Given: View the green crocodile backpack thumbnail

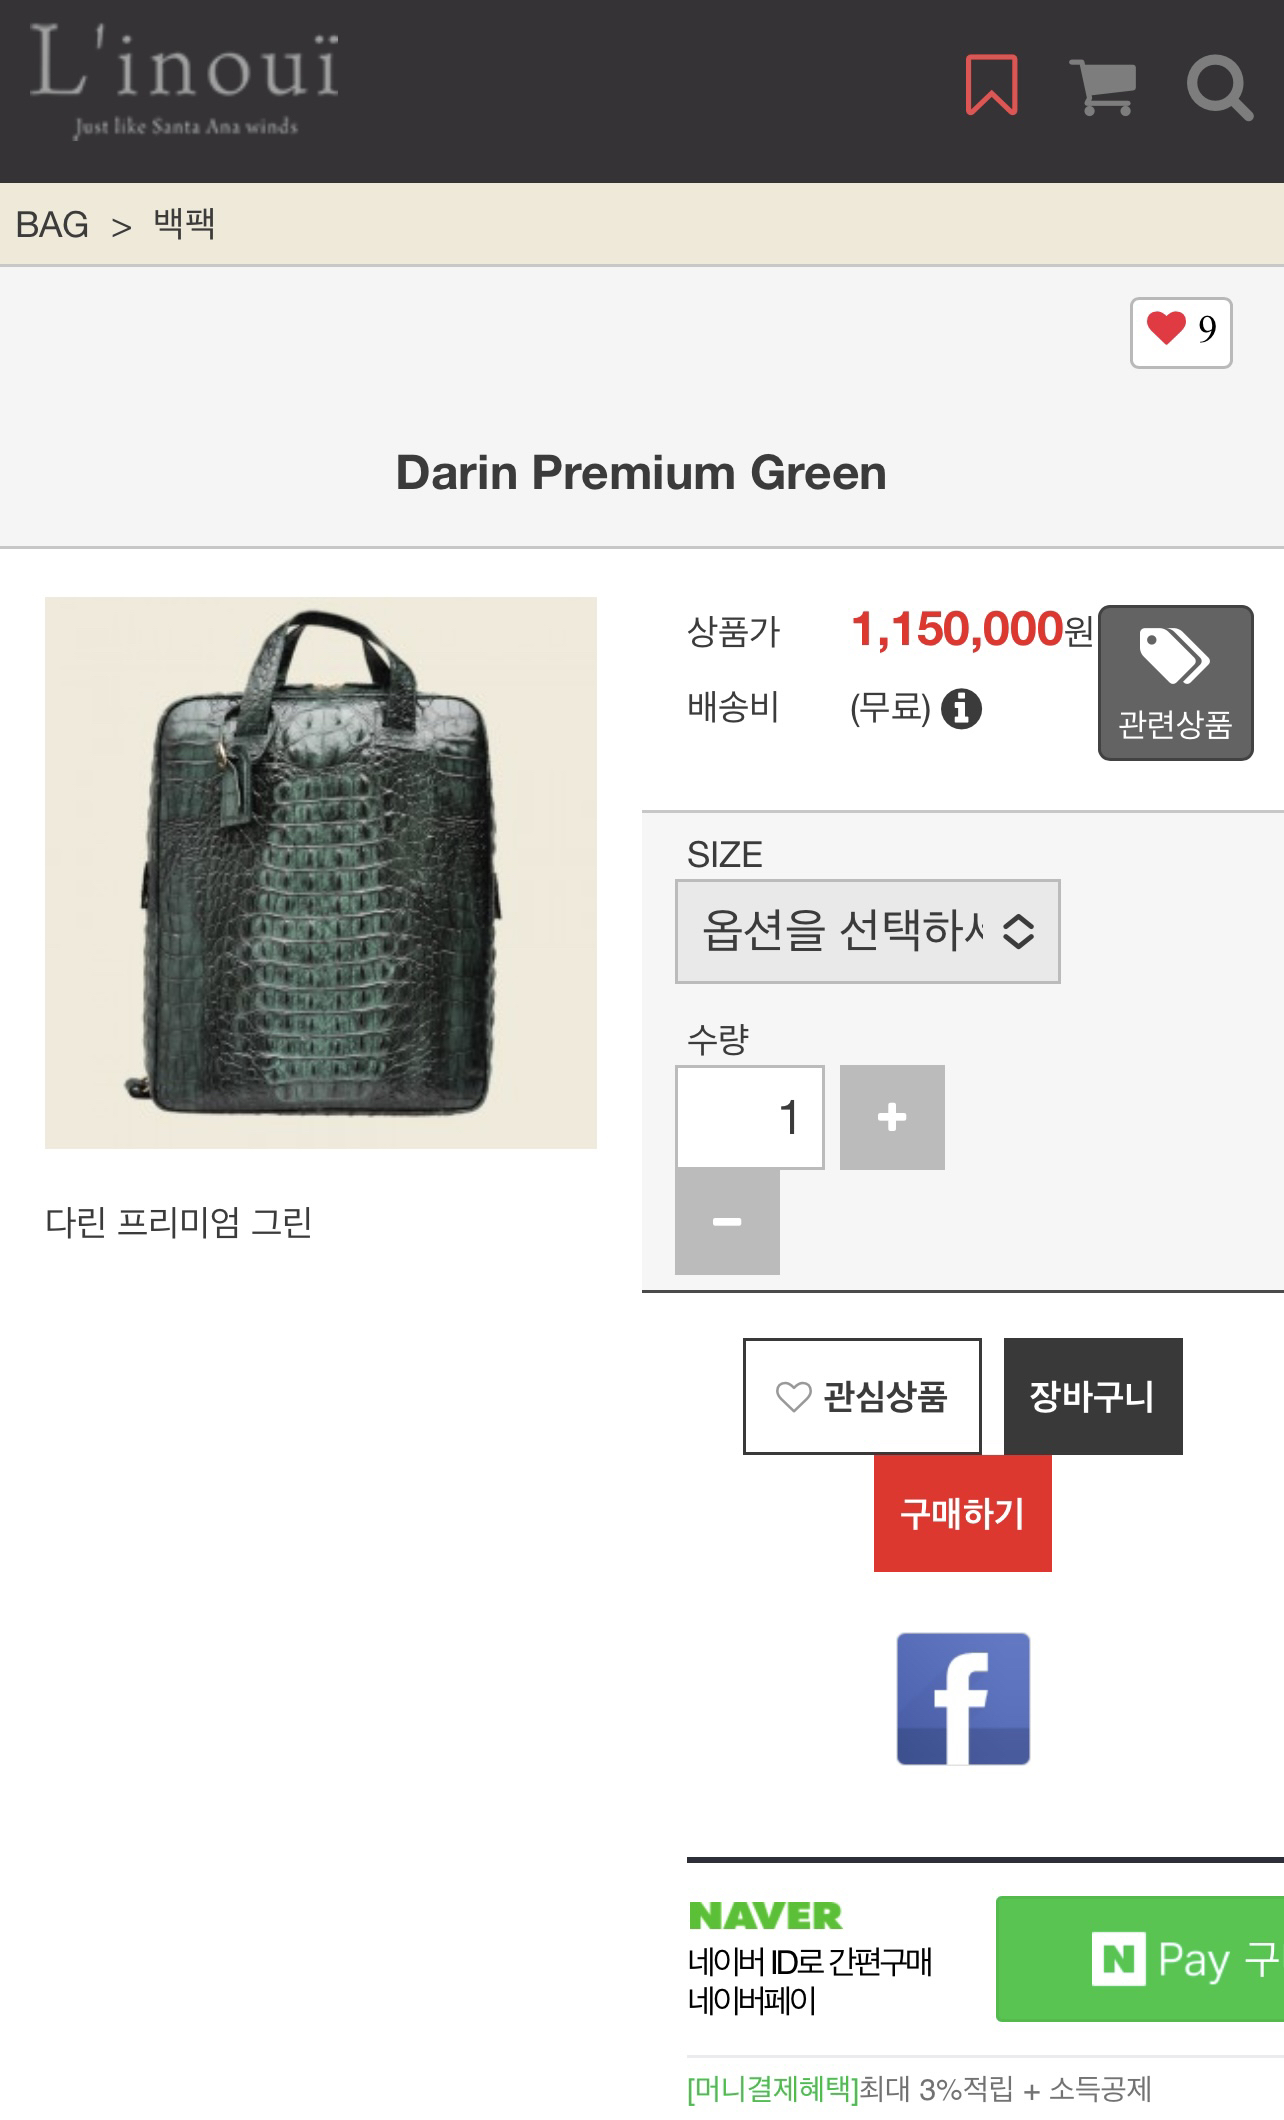Looking at the screenshot, I should (321, 873).
